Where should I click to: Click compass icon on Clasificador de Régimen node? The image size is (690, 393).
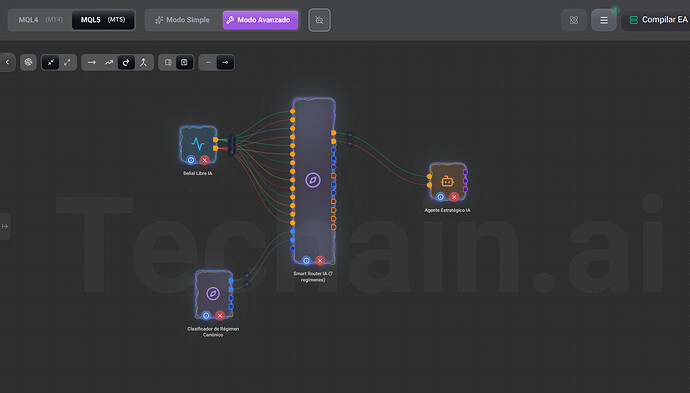[x=213, y=294]
